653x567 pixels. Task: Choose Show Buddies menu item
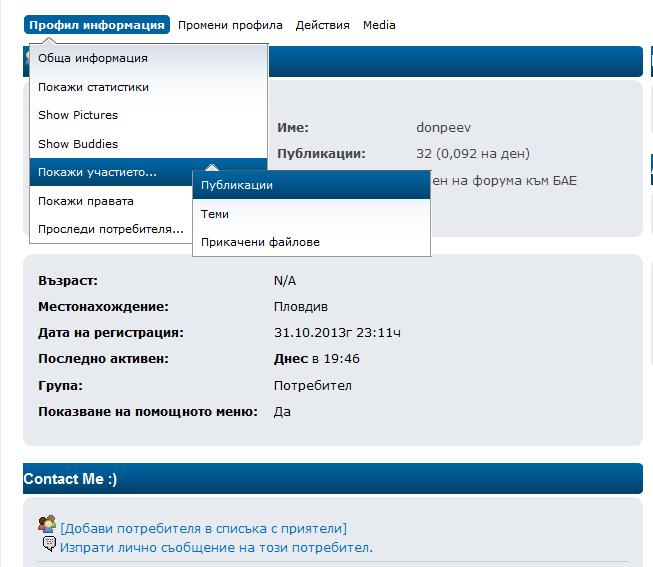78,144
